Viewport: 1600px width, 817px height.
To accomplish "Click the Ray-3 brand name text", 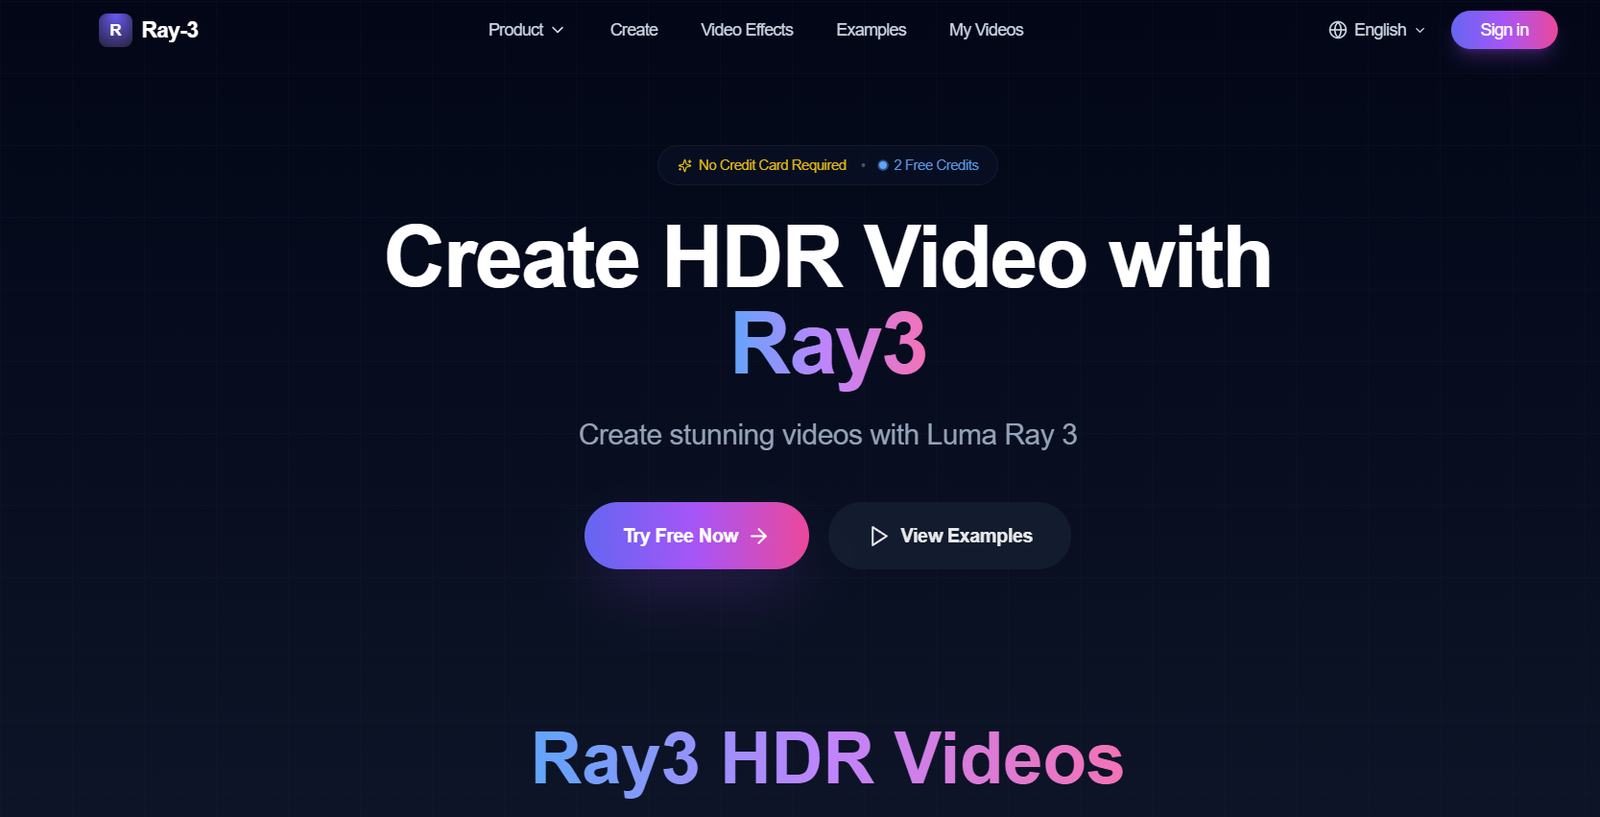I will tap(170, 30).
